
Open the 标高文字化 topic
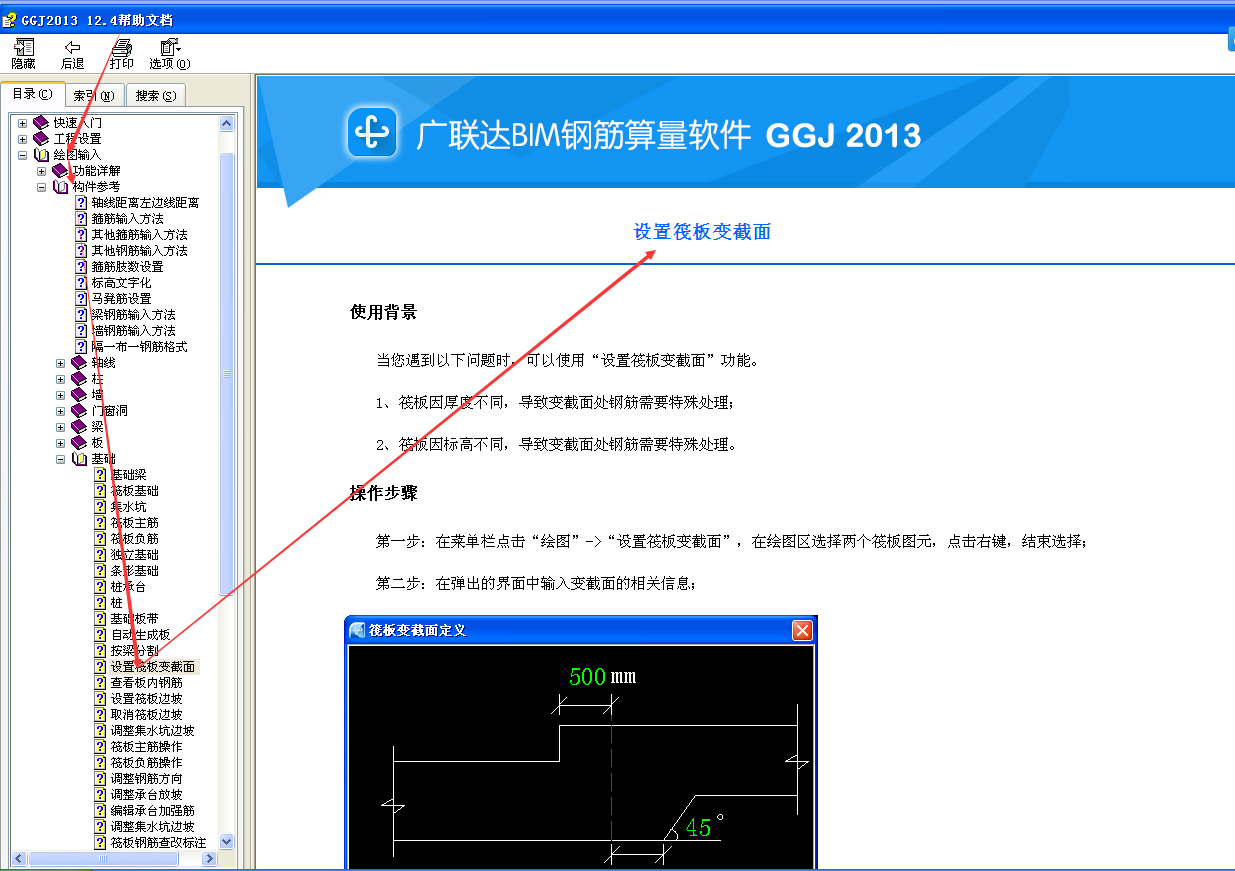coord(121,283)
